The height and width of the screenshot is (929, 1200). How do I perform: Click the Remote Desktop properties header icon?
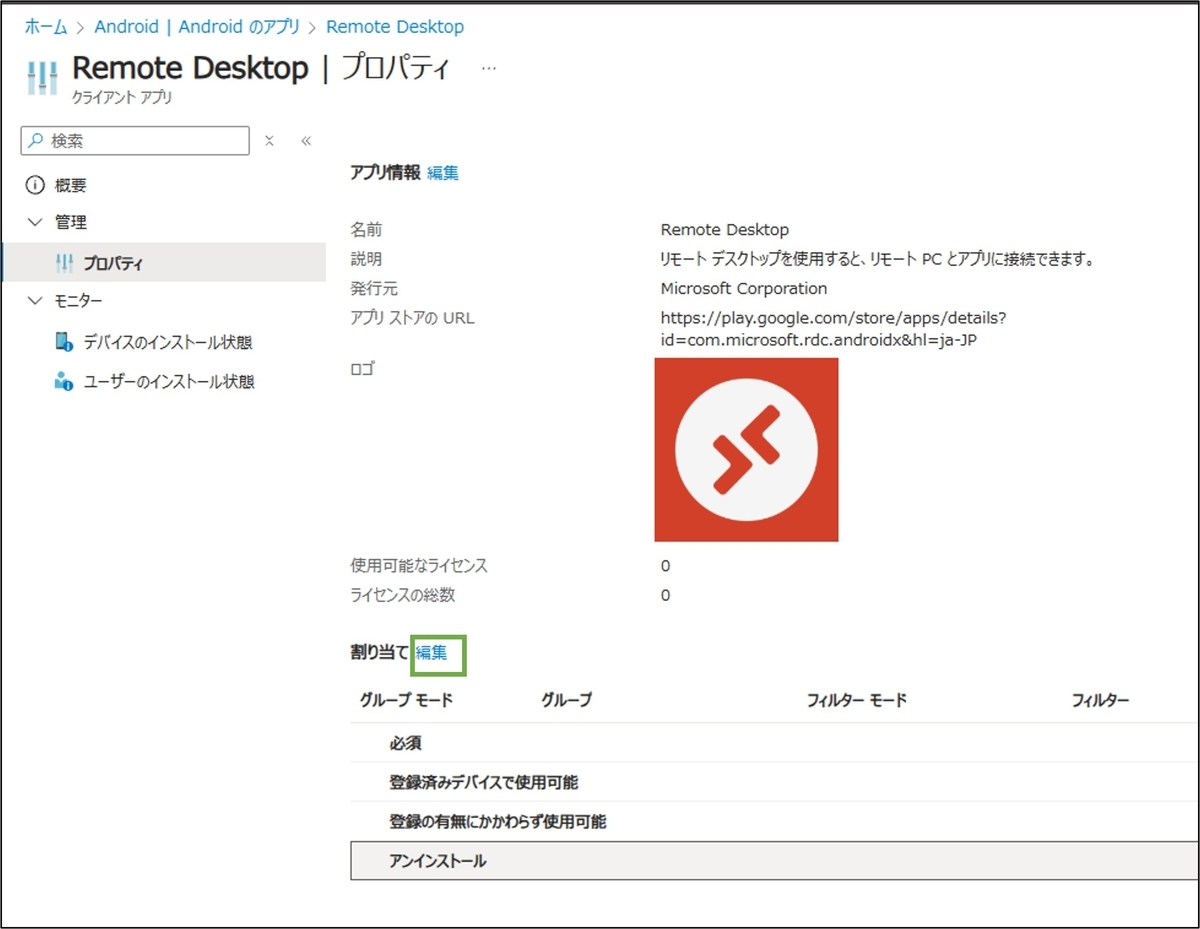[x=42, y=78]
